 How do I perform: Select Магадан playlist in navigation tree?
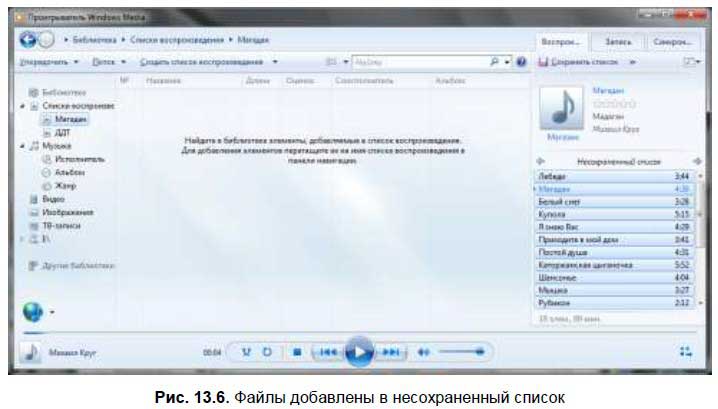[71, 119]
